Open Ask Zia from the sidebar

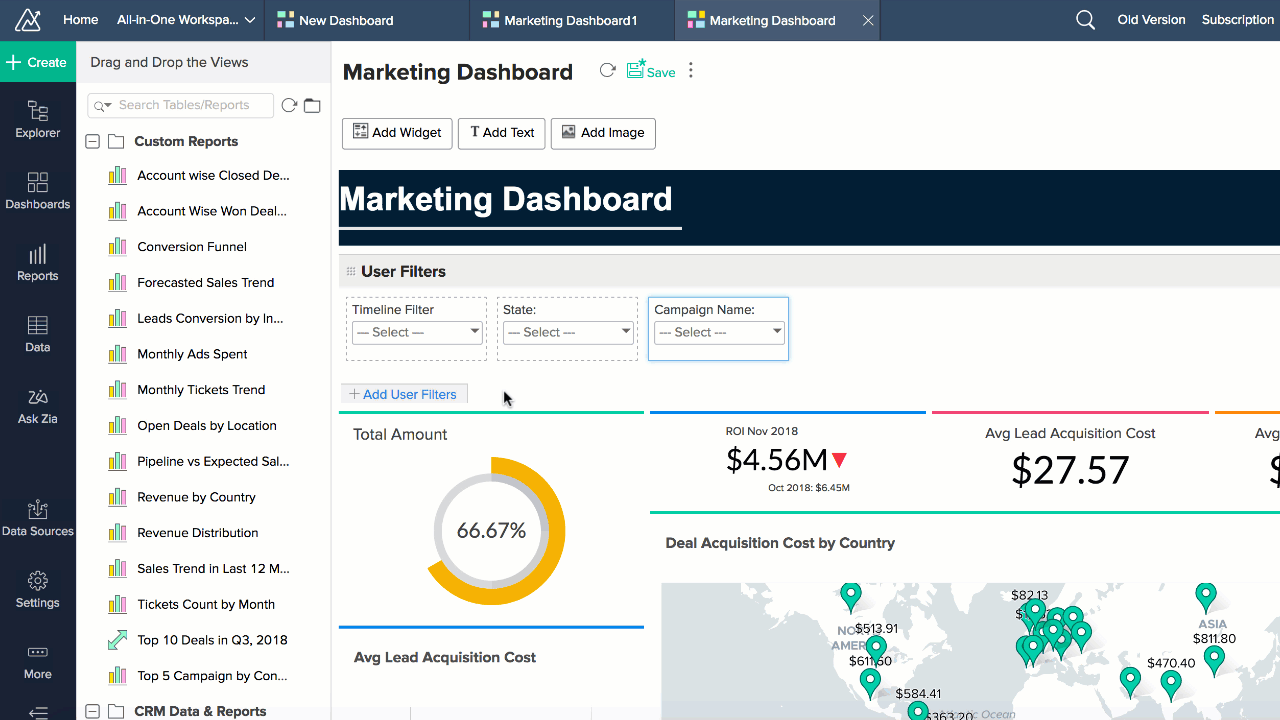point(37,406)
